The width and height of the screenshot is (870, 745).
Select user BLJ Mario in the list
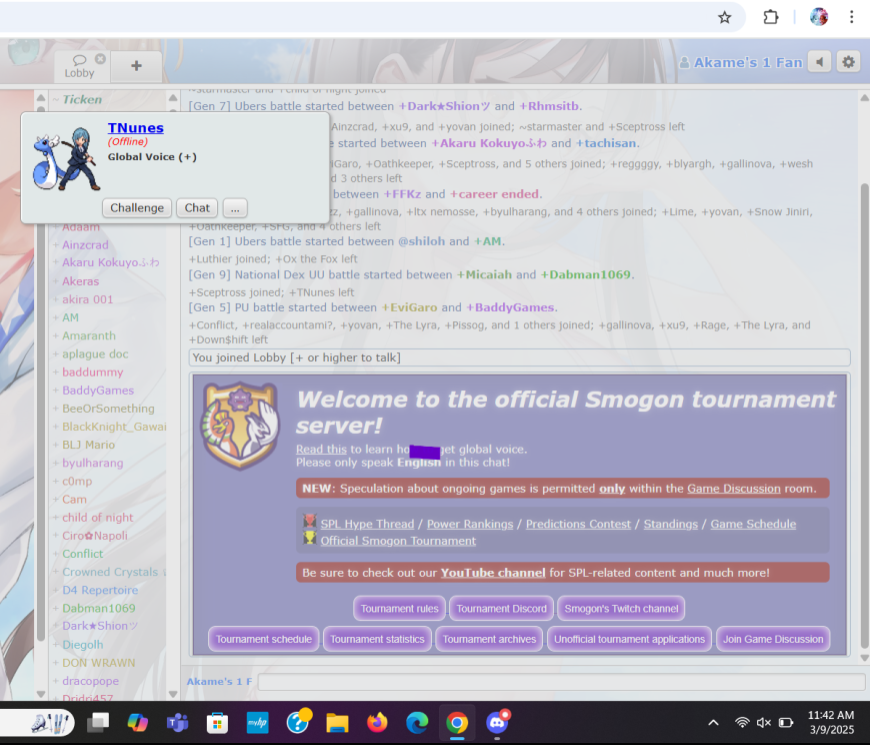coord(88,445)
